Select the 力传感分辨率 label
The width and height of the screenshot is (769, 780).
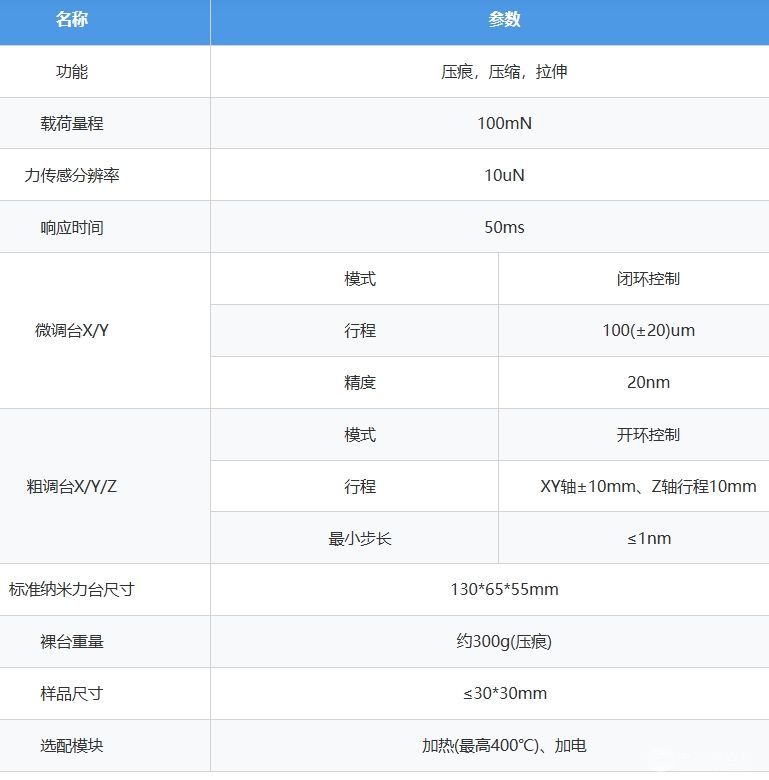[72, 176]
